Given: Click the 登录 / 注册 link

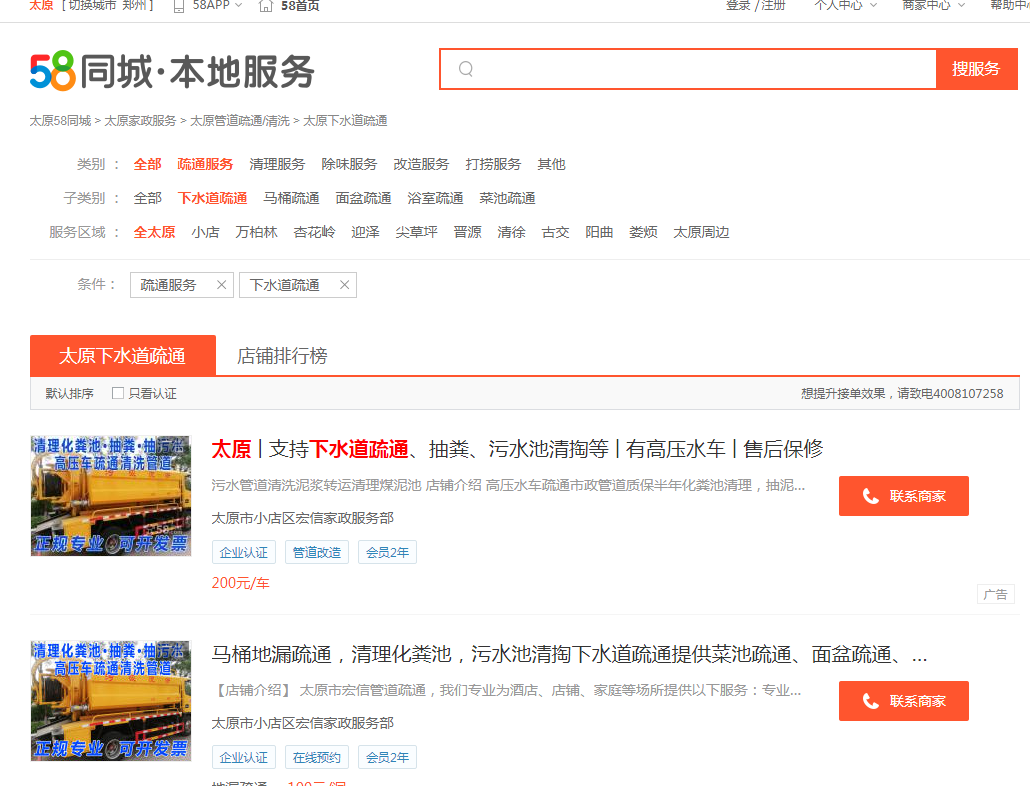Looking at the screenshot, I should click(755, 6).
